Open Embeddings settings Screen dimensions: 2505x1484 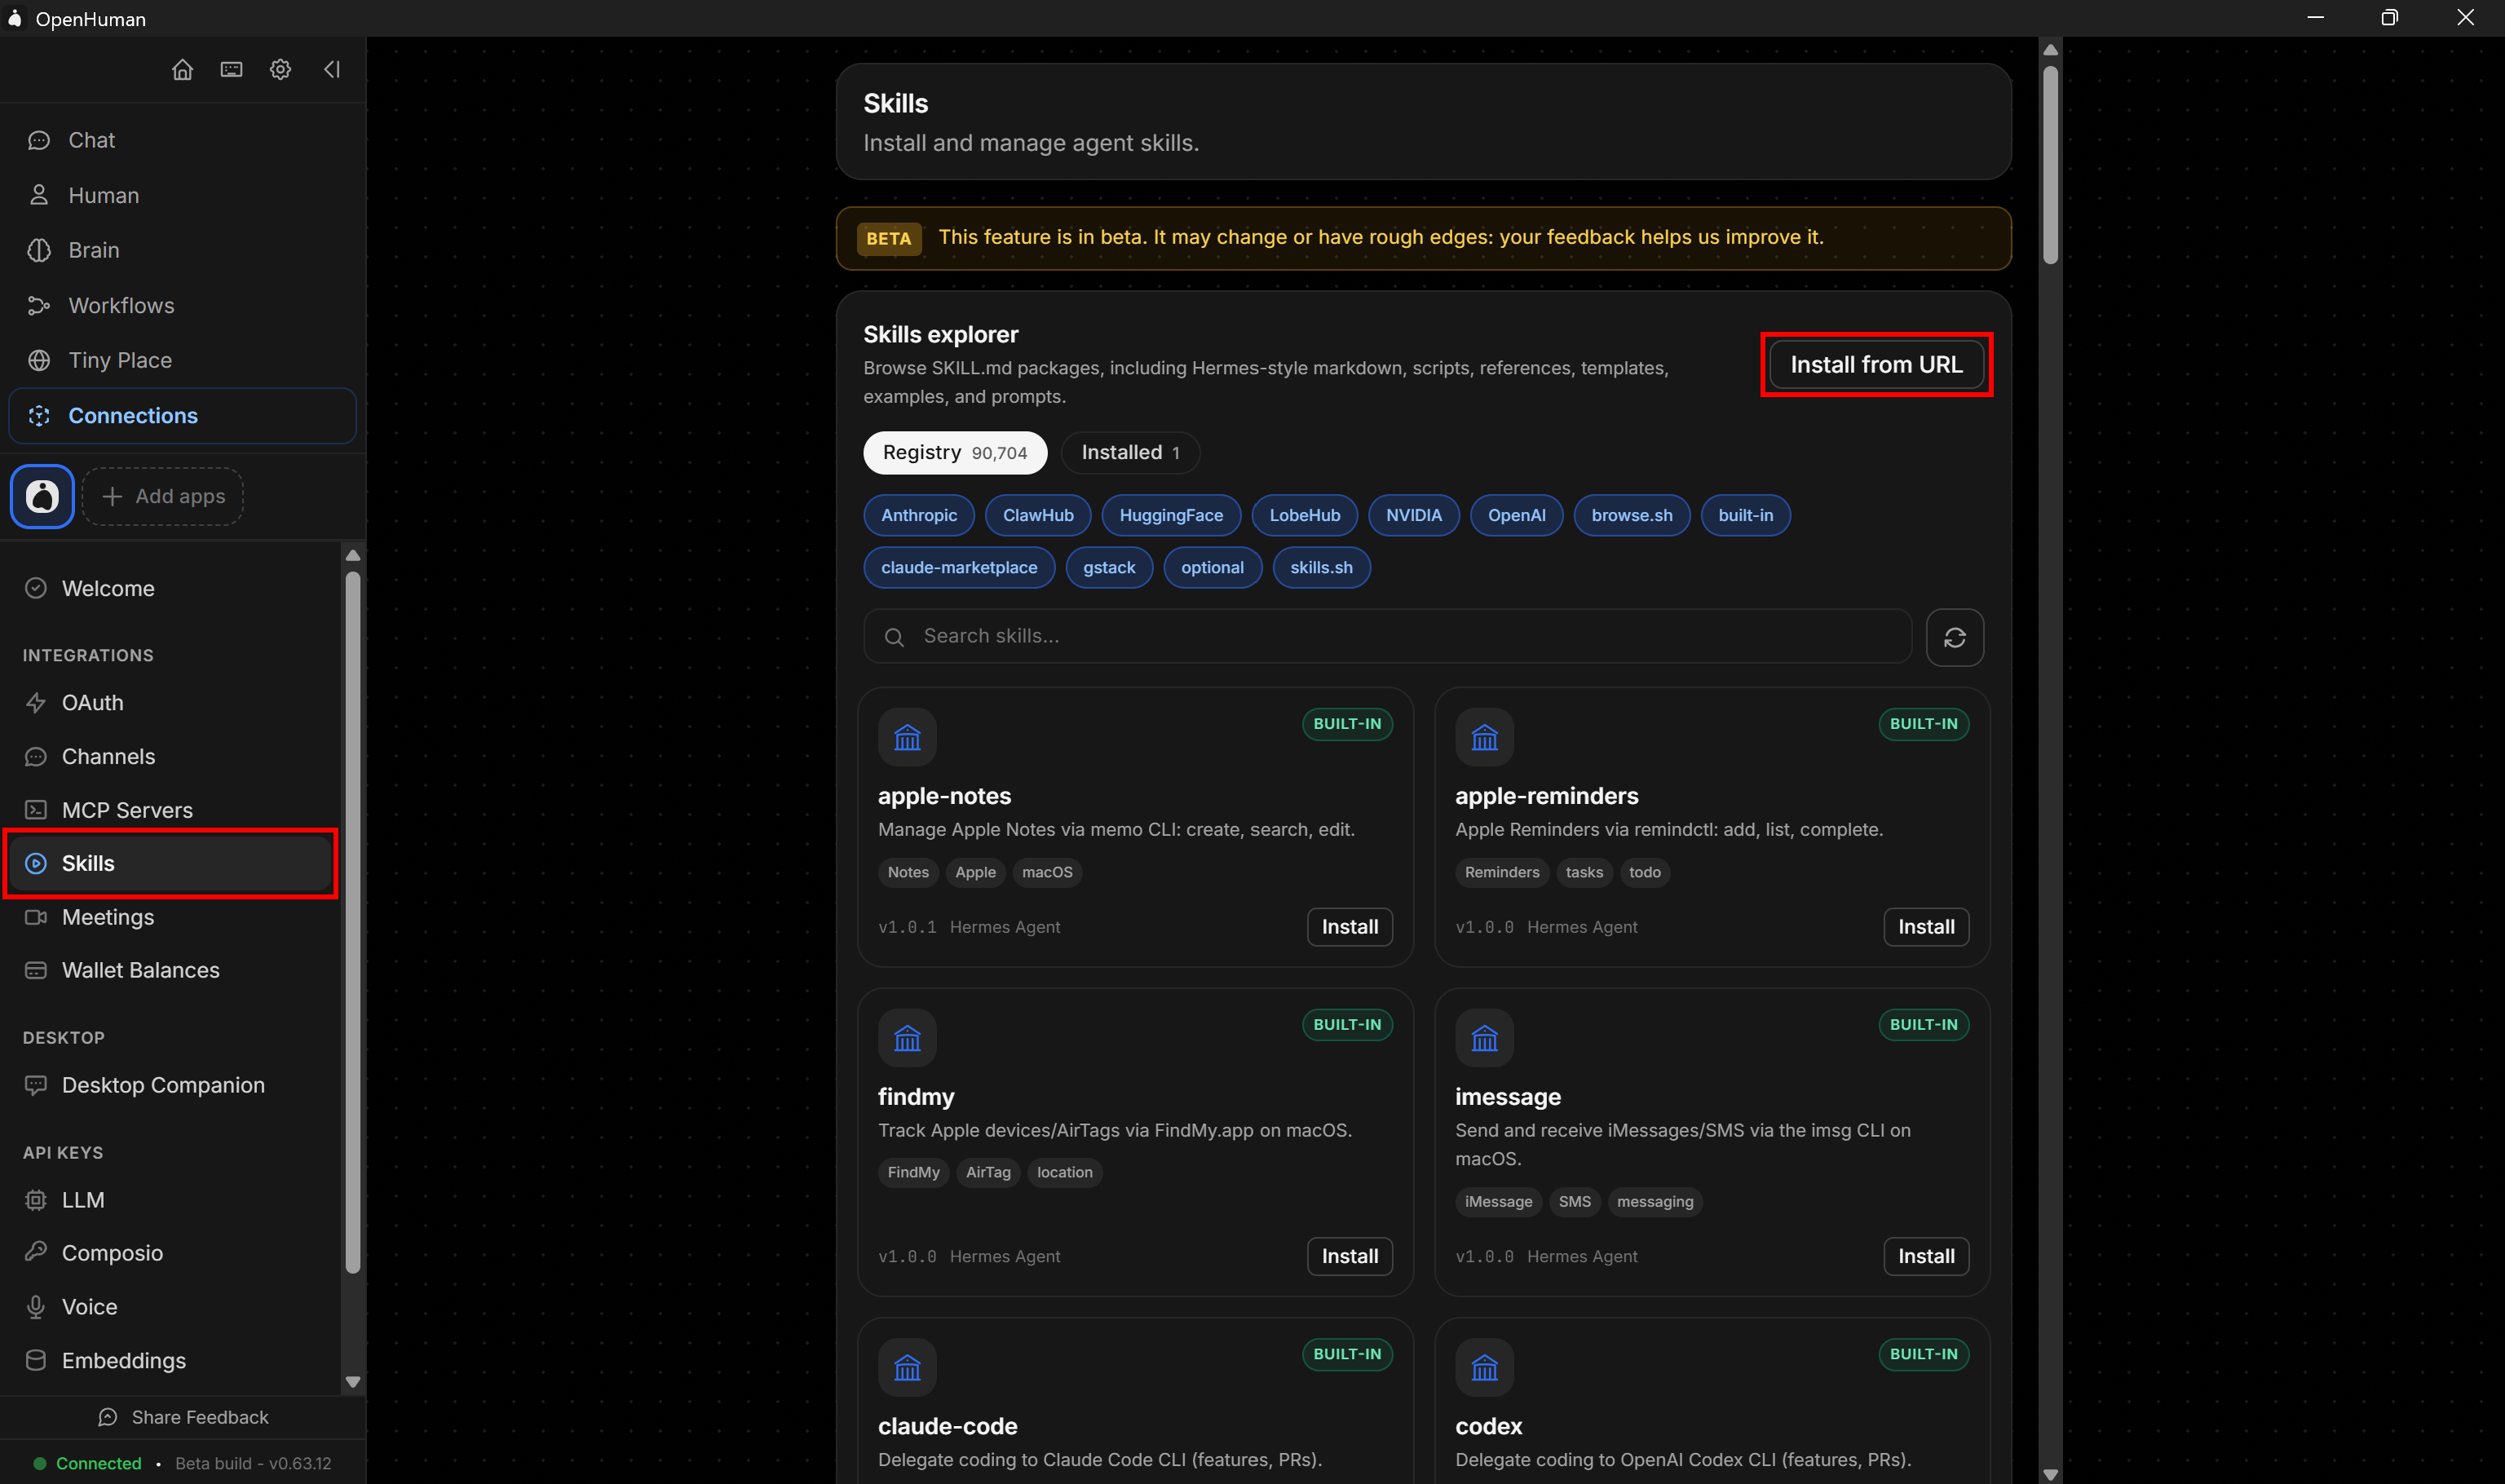(x=171, y=1361)
